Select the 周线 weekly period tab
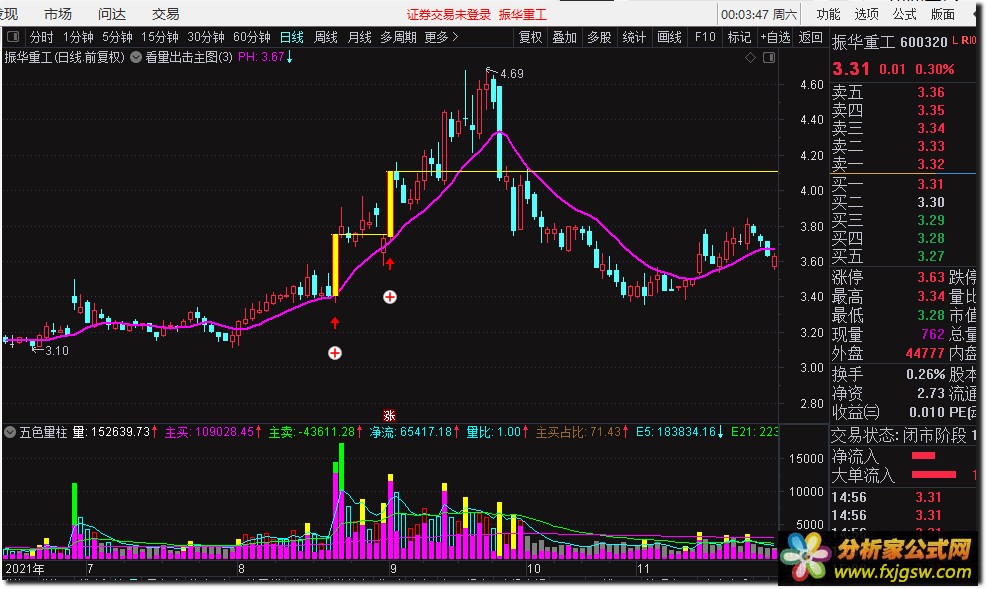This screenshot has width=988, height=589. [326, 37]
